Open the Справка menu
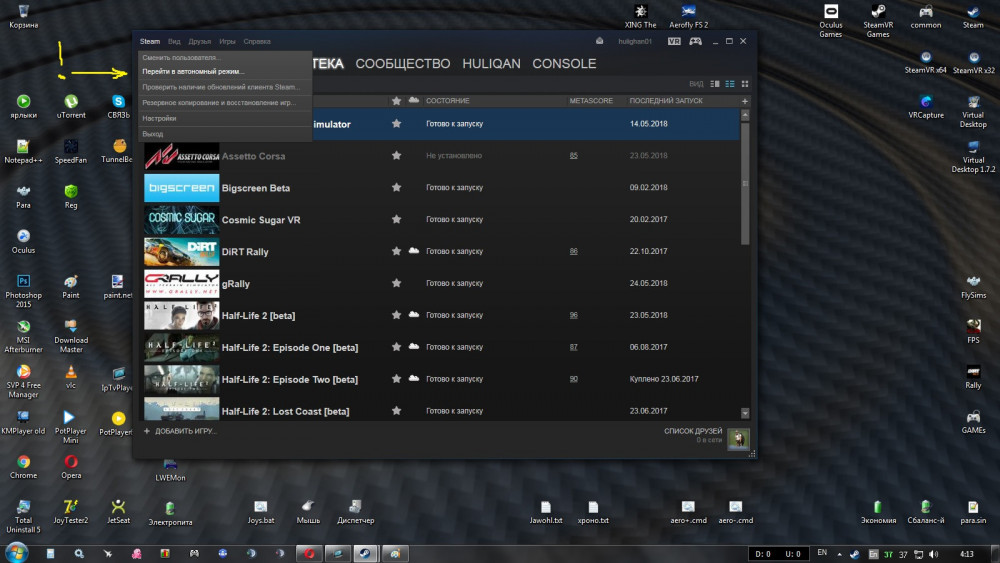Viewport: 1000px width, 563px height. [257, 41]
